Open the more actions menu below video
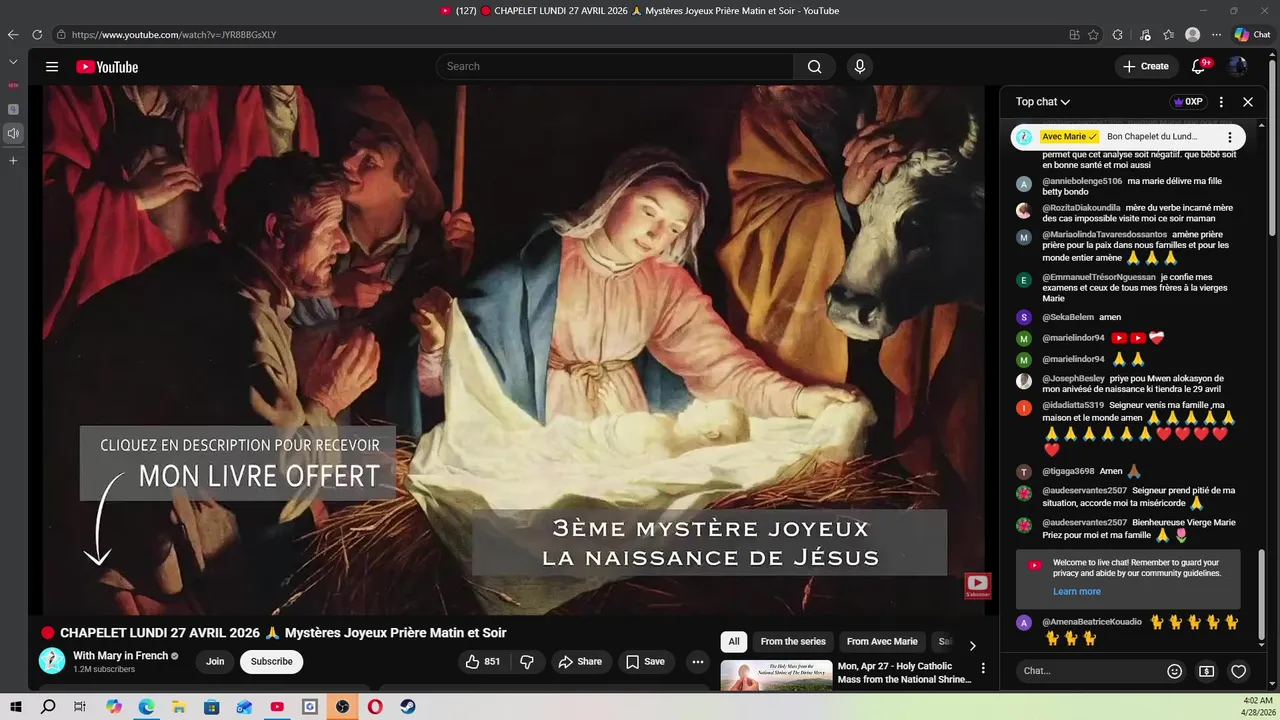1280x720 pixels. pyautogui.click(x=698, y=662)
